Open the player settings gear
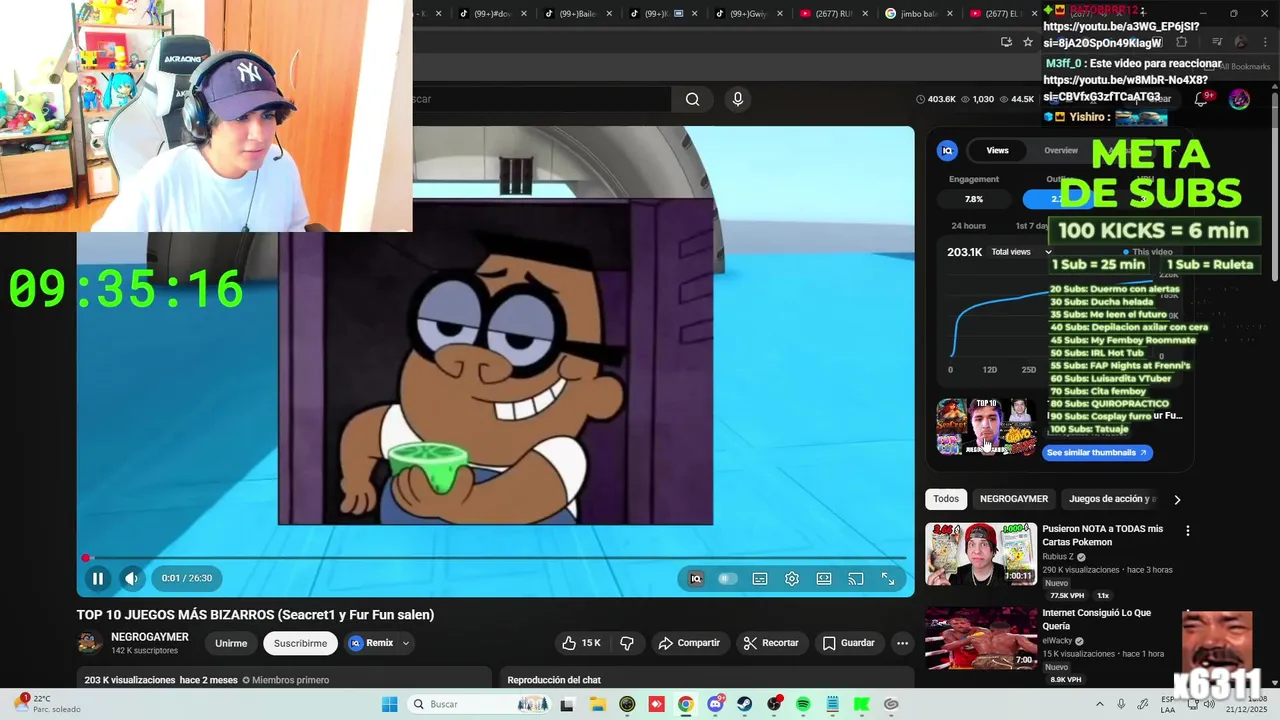The height and width of the screenshot is (720, 1280). 792,578
